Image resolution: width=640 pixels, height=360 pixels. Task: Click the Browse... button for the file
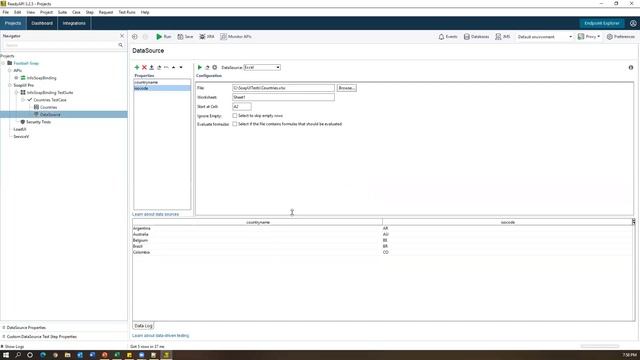pyautogui.click(x=347, y=88)
